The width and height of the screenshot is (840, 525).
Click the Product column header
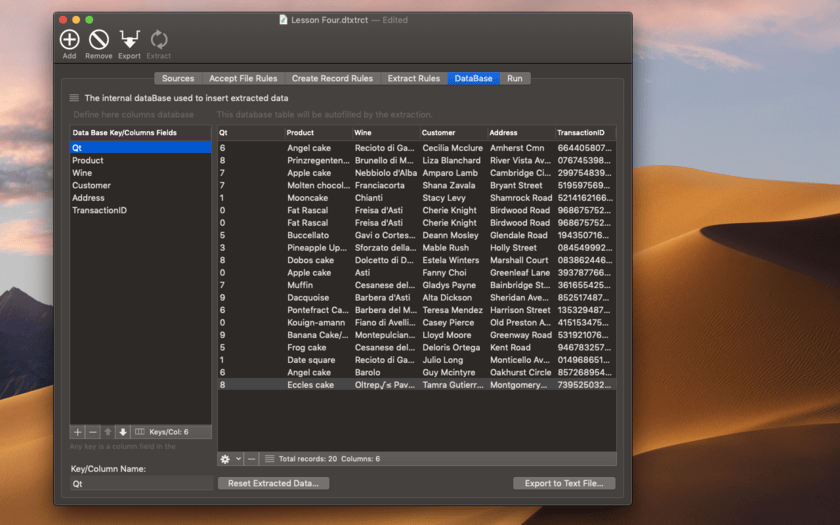[x=318, y=133]
